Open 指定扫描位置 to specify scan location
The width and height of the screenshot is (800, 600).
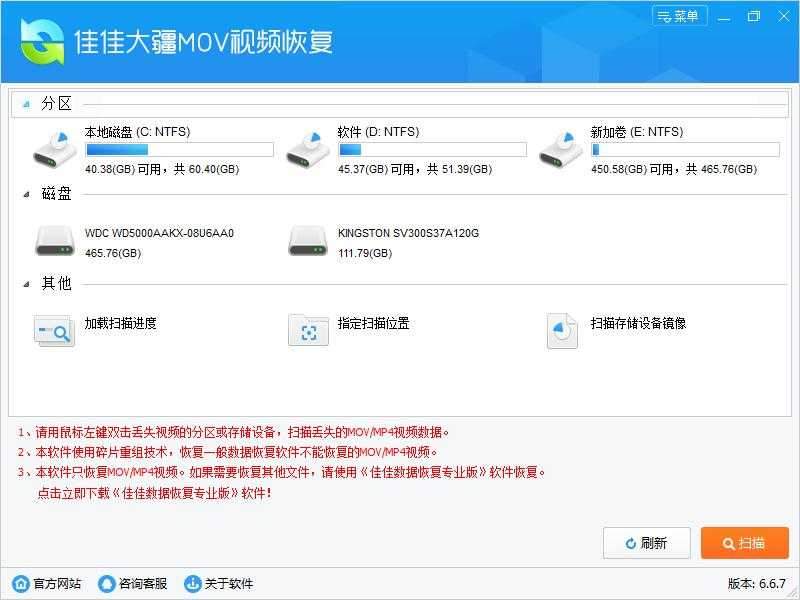(x=308, y=330)
